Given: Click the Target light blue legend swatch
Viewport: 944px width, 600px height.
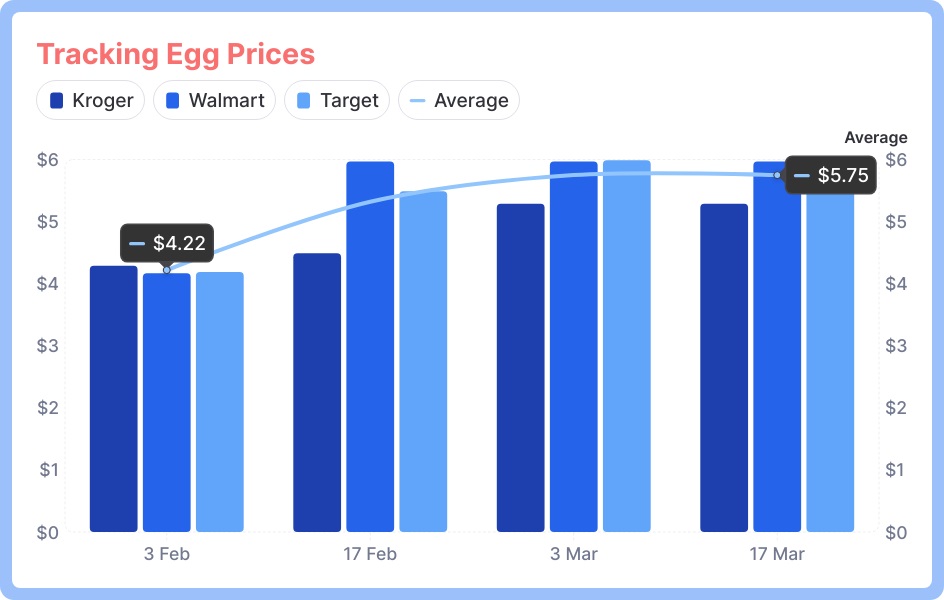Looking at the screenshot, I should pyautogui.click(x=304, y=100).
